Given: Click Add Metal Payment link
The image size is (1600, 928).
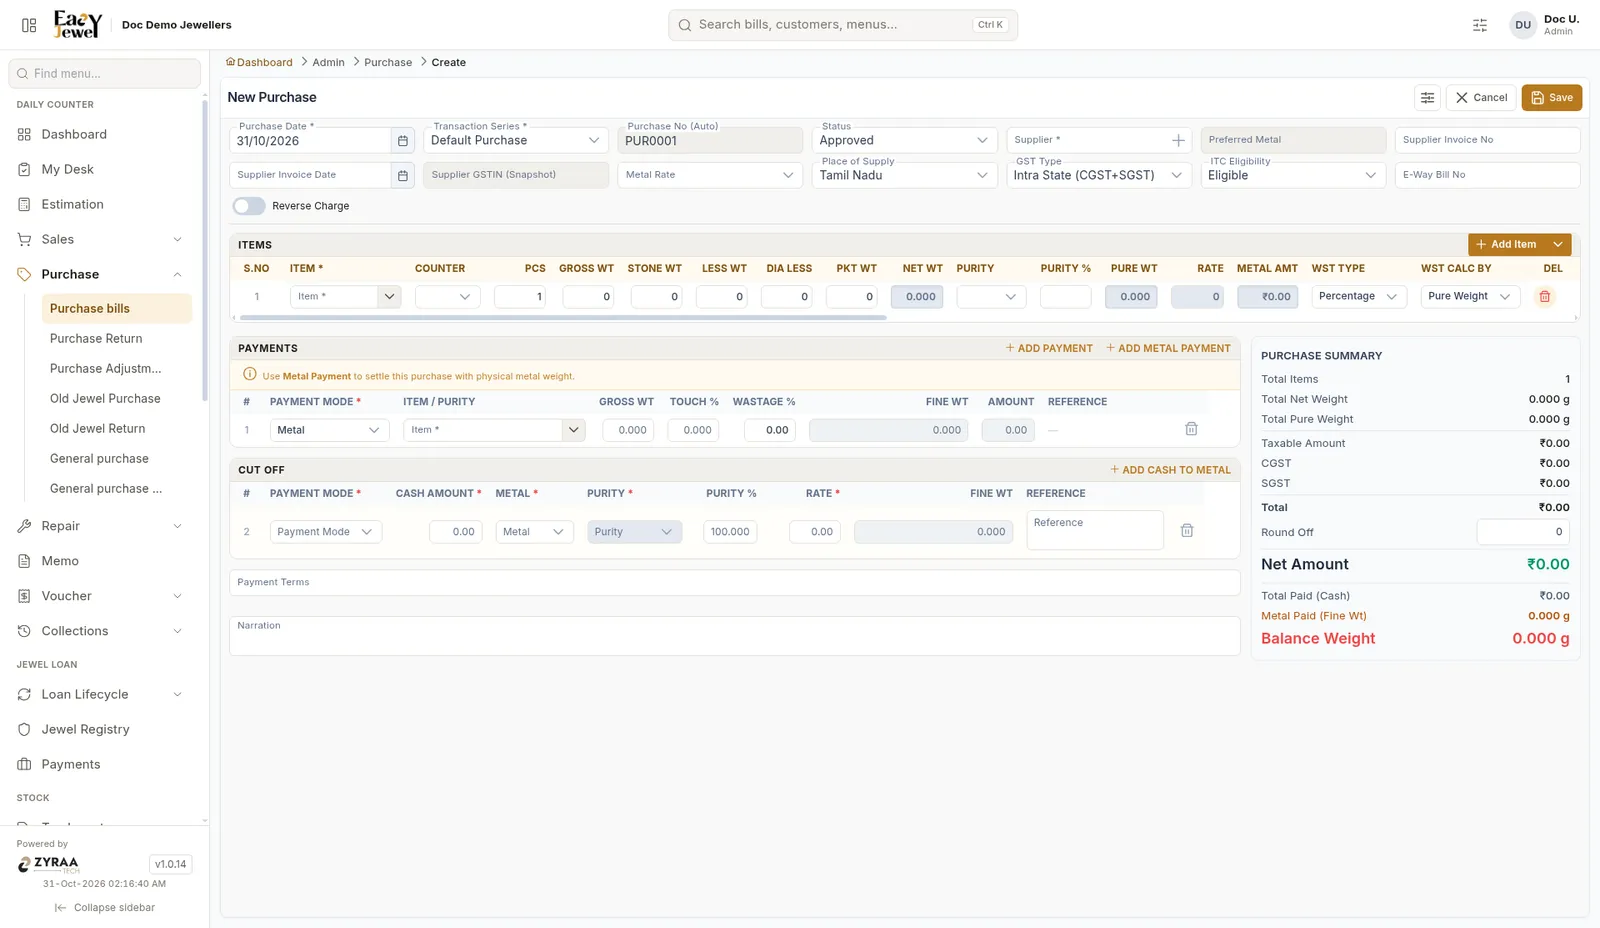Looking at the screenshot, I should (x=1168, y=349).
